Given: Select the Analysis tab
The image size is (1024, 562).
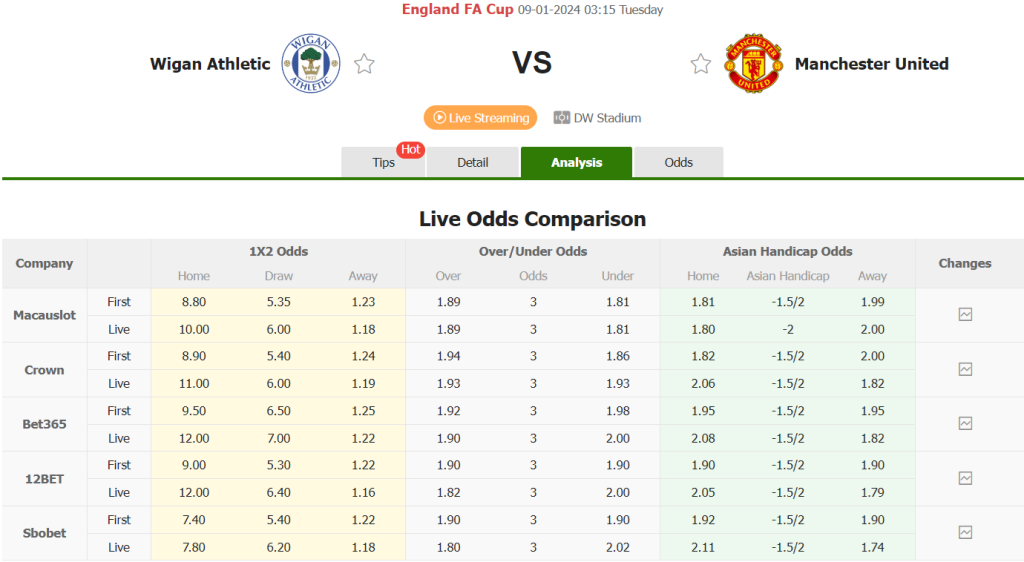Looking at the screenshot, I should [x=576, y=162].
